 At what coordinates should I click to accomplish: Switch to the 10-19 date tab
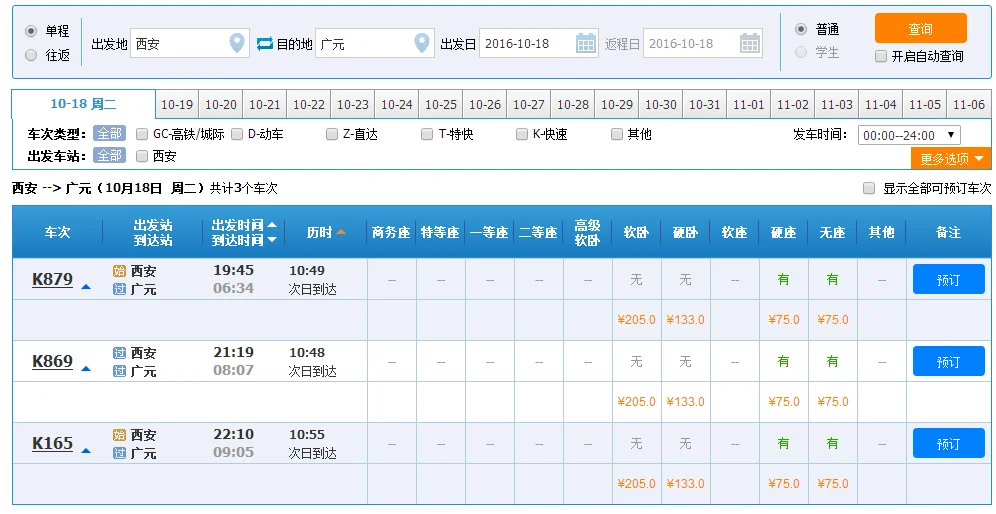tap(177, 104)
